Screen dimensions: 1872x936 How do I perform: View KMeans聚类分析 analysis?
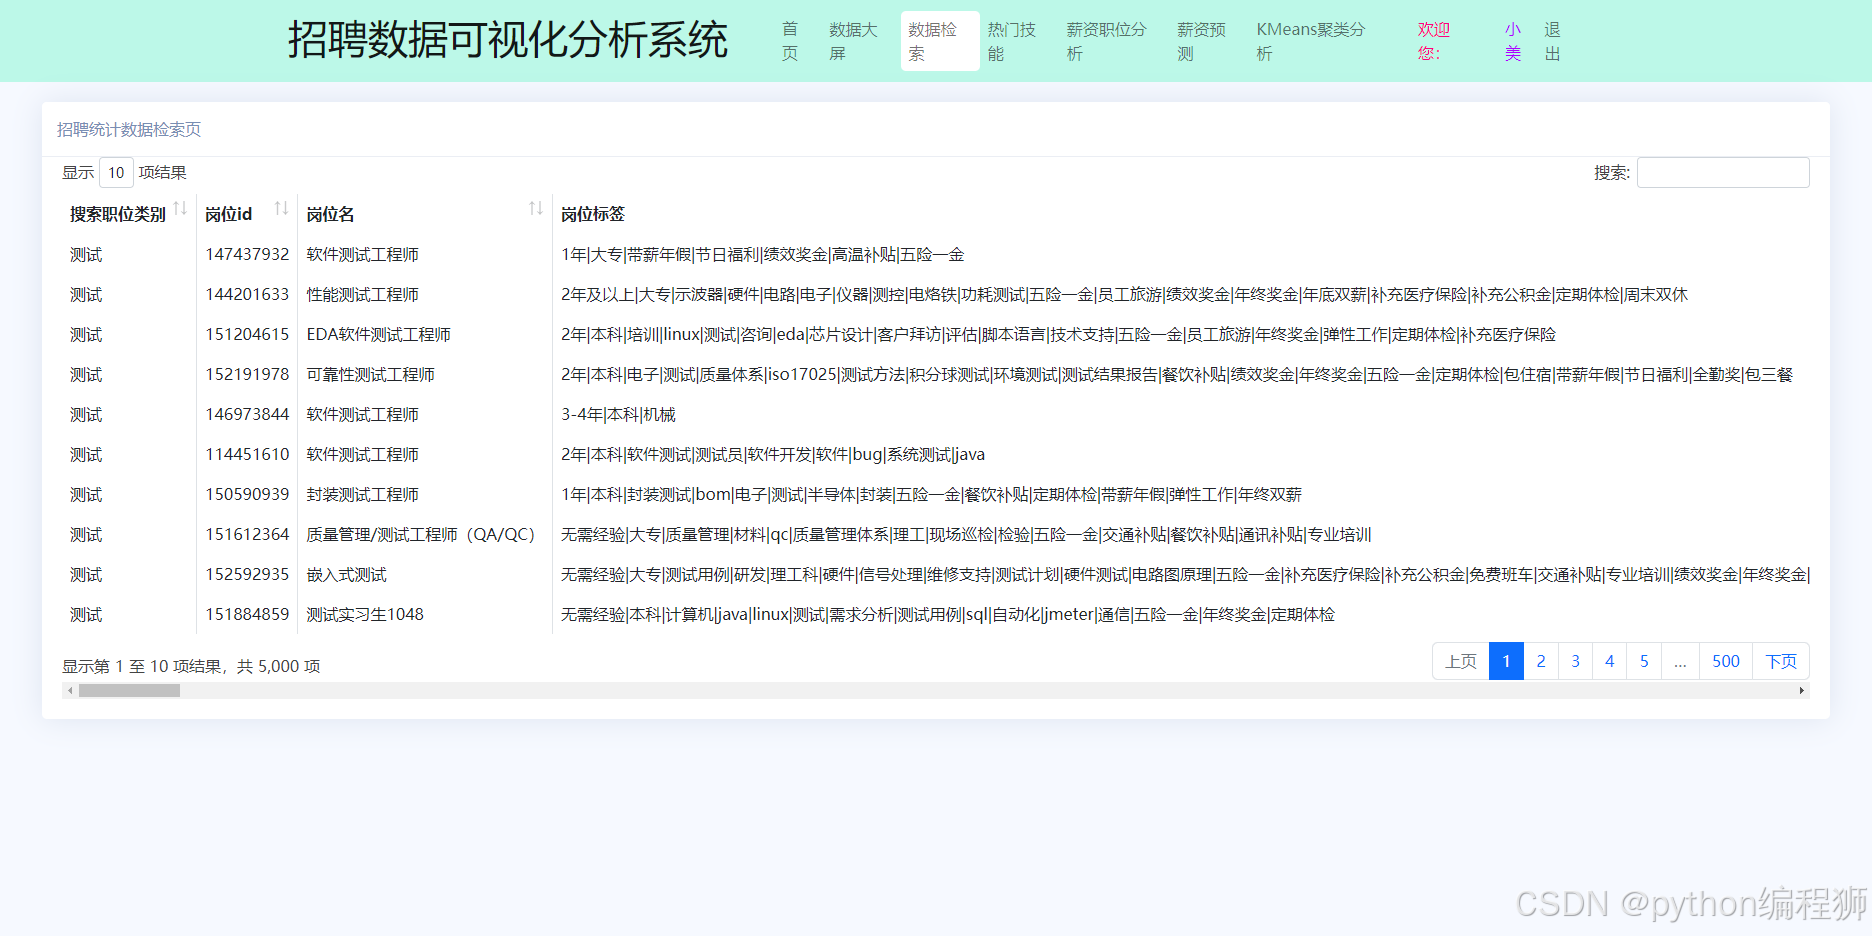pos(1310,41)
